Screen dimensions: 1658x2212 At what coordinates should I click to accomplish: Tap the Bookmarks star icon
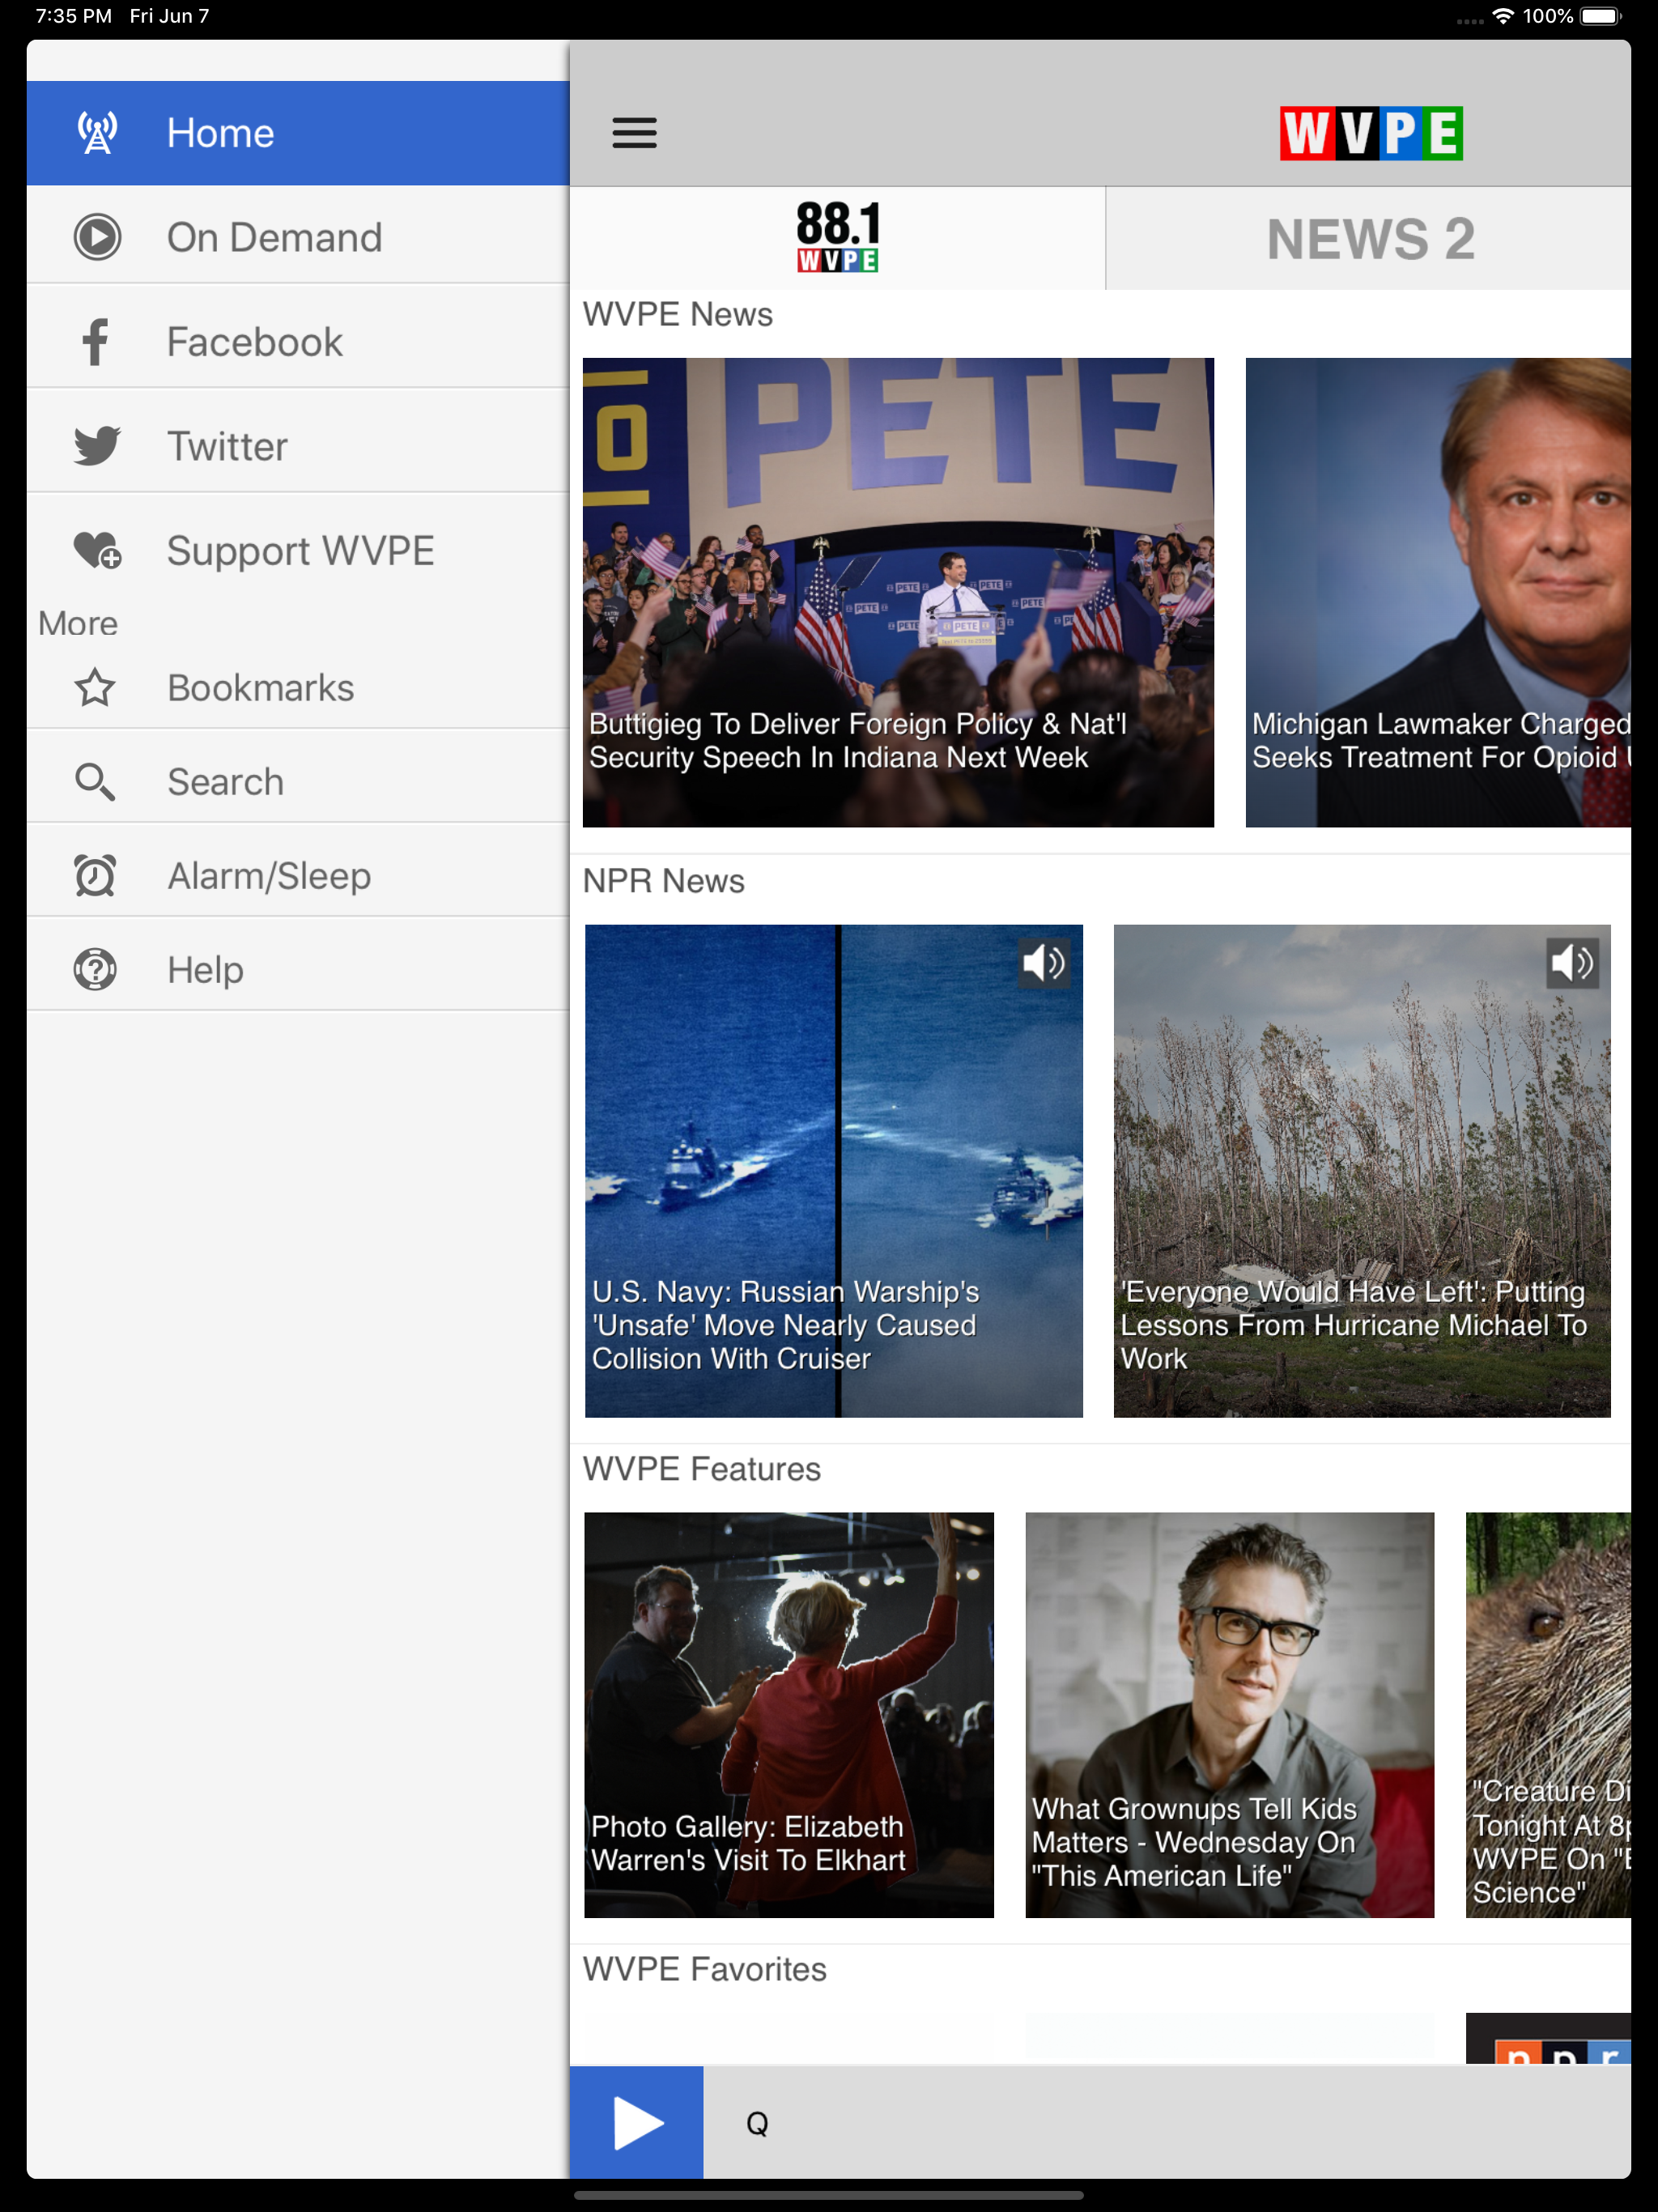point(95,688)
